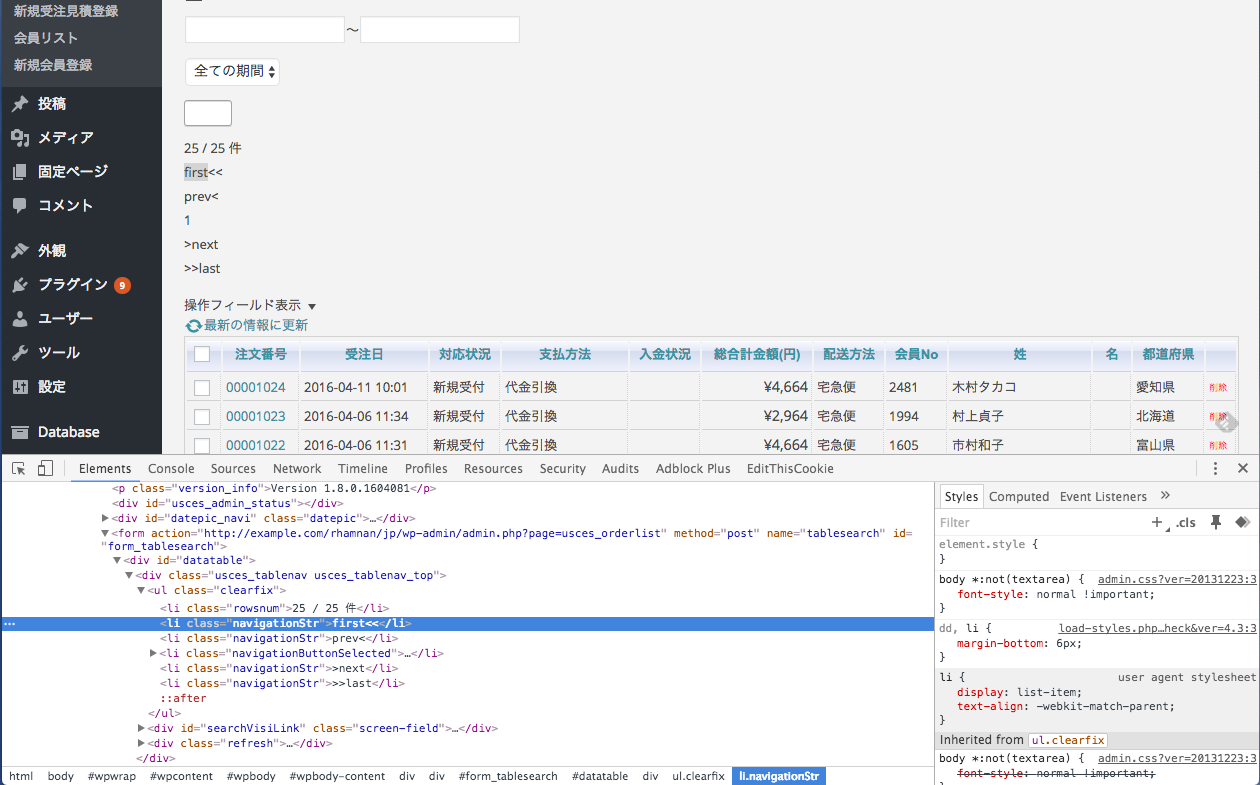The height and width of the screenshot is (785, 1260).
Task: Open admin.css source link for body rule
Action: click(1177, 579)
